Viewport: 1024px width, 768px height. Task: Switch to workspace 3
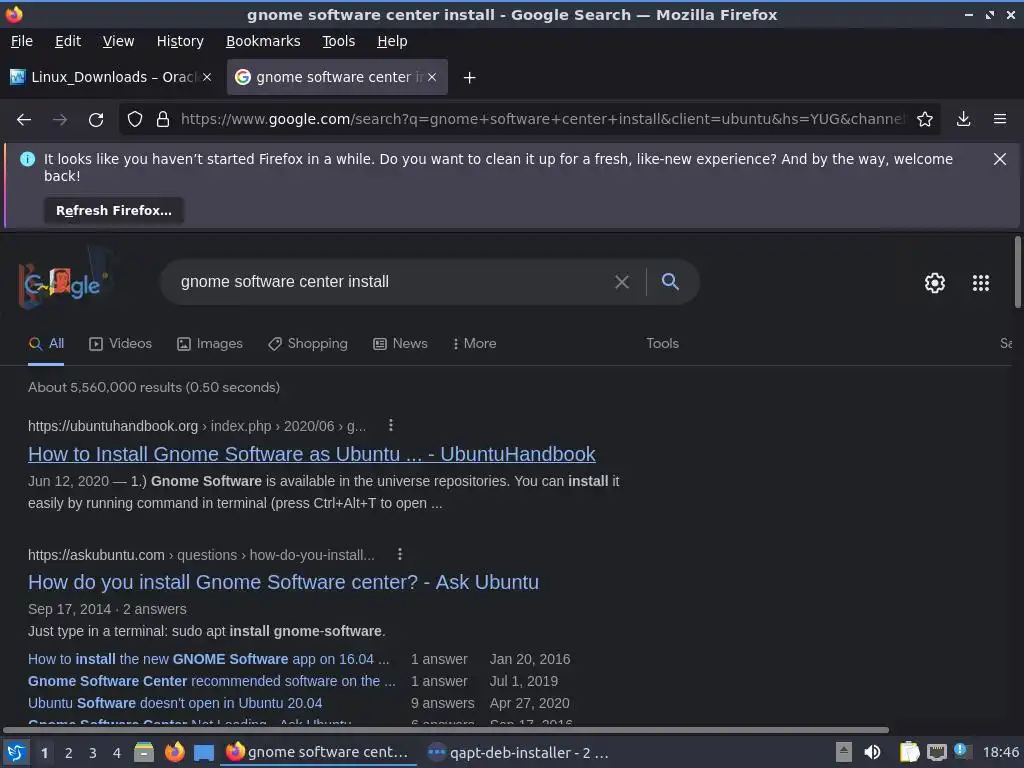point(93,753)
